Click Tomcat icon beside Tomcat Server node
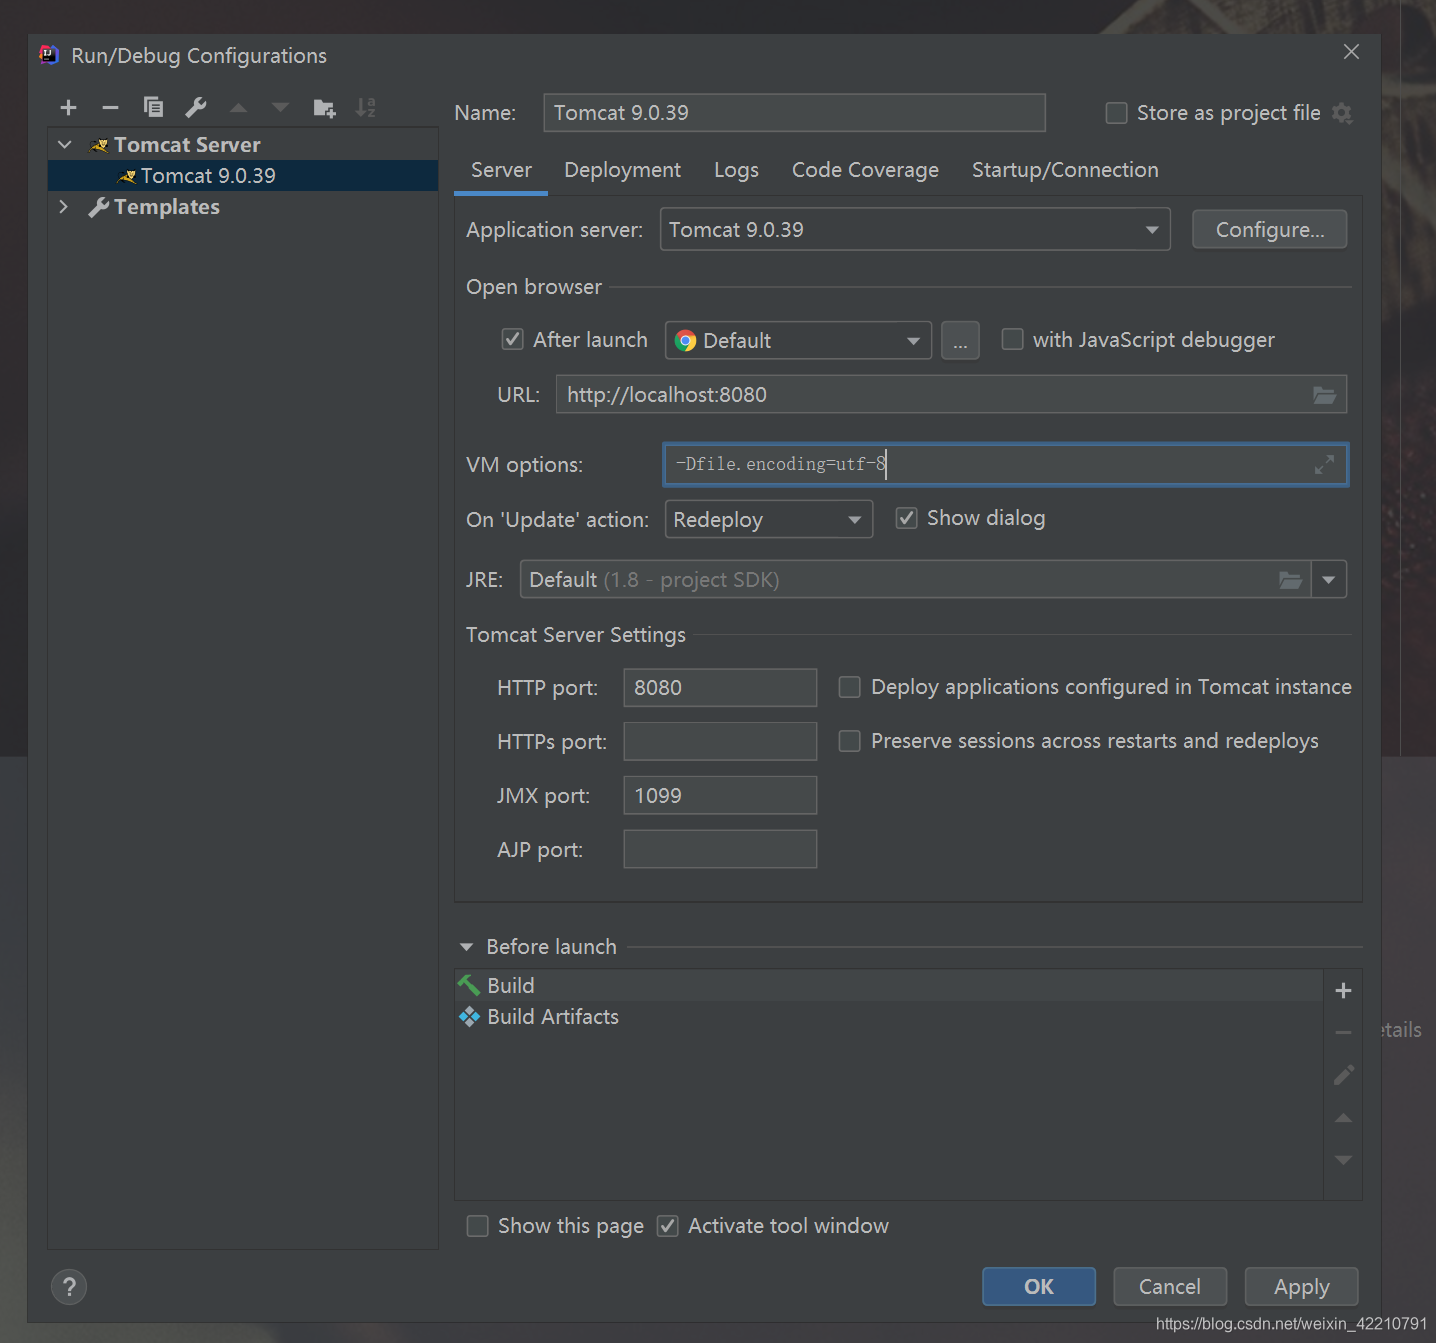Screen dimensions: 1436x1343 tap(99, 145)
